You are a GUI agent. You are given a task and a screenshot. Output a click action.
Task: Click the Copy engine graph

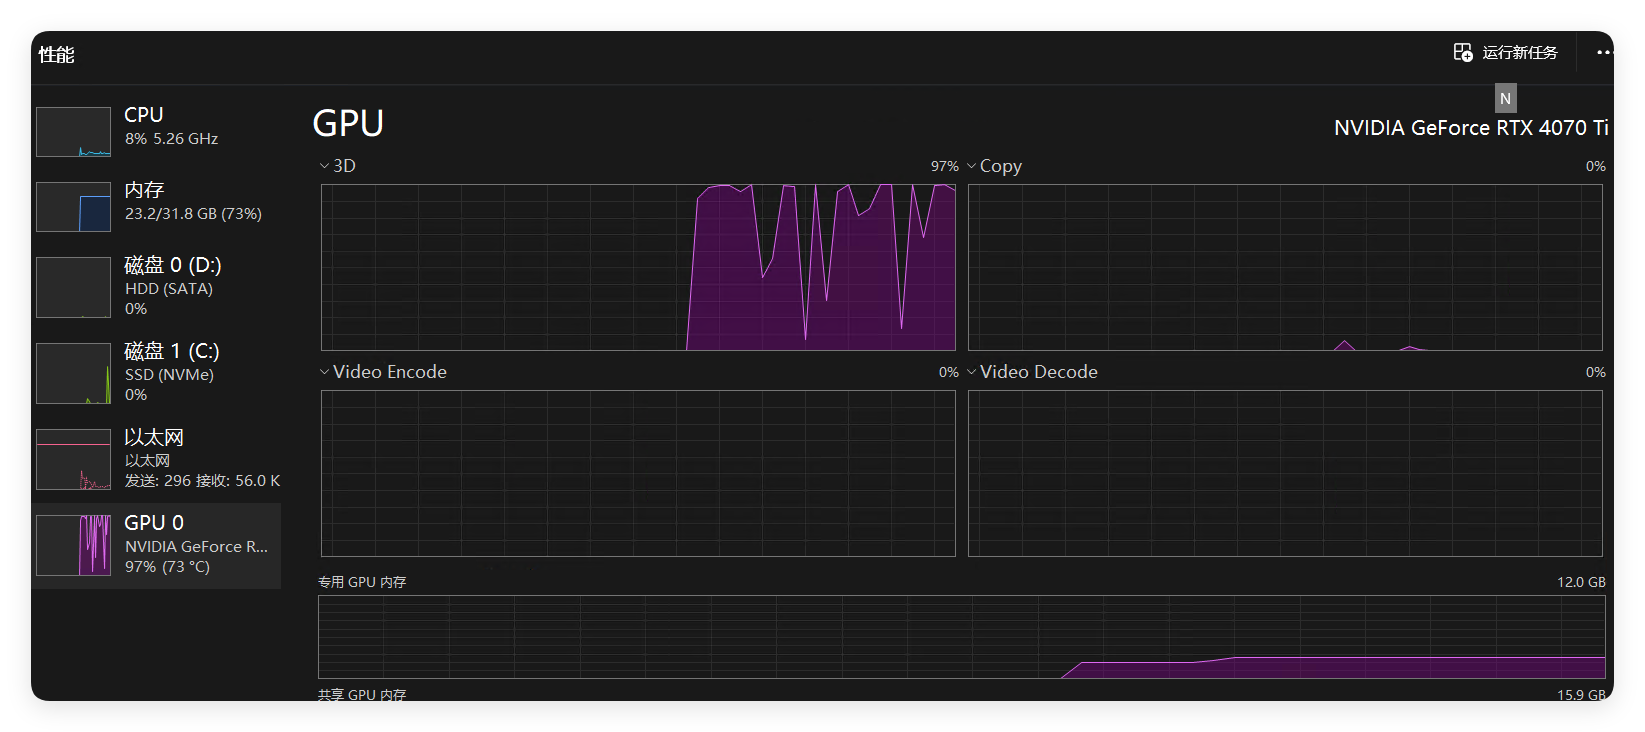coord(1285,267)
